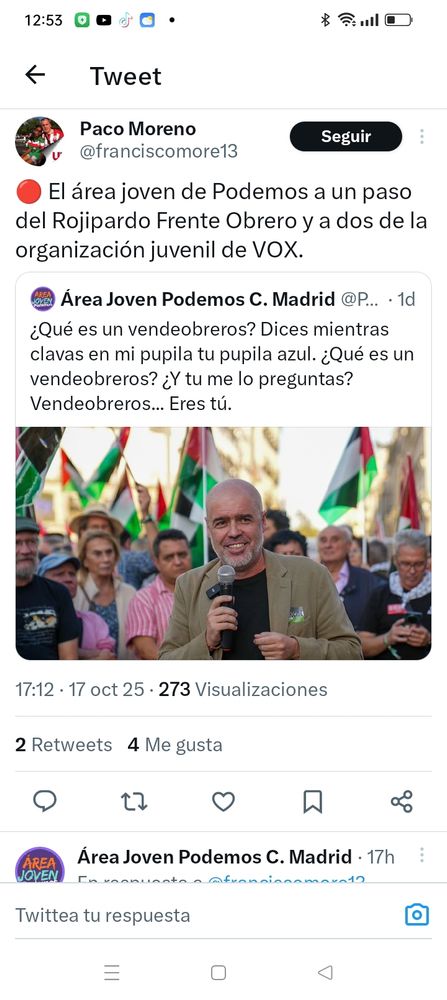
Task: Tap the Twittea tu respuesta field
Action: [204, 915]
